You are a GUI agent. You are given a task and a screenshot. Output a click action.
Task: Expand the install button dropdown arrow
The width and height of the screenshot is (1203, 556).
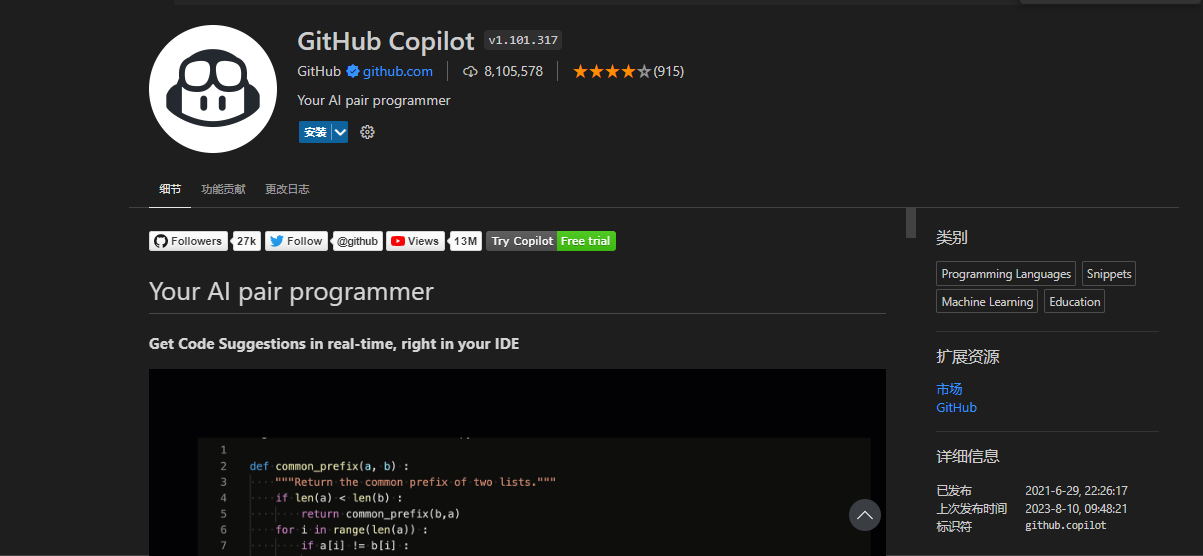340,132
